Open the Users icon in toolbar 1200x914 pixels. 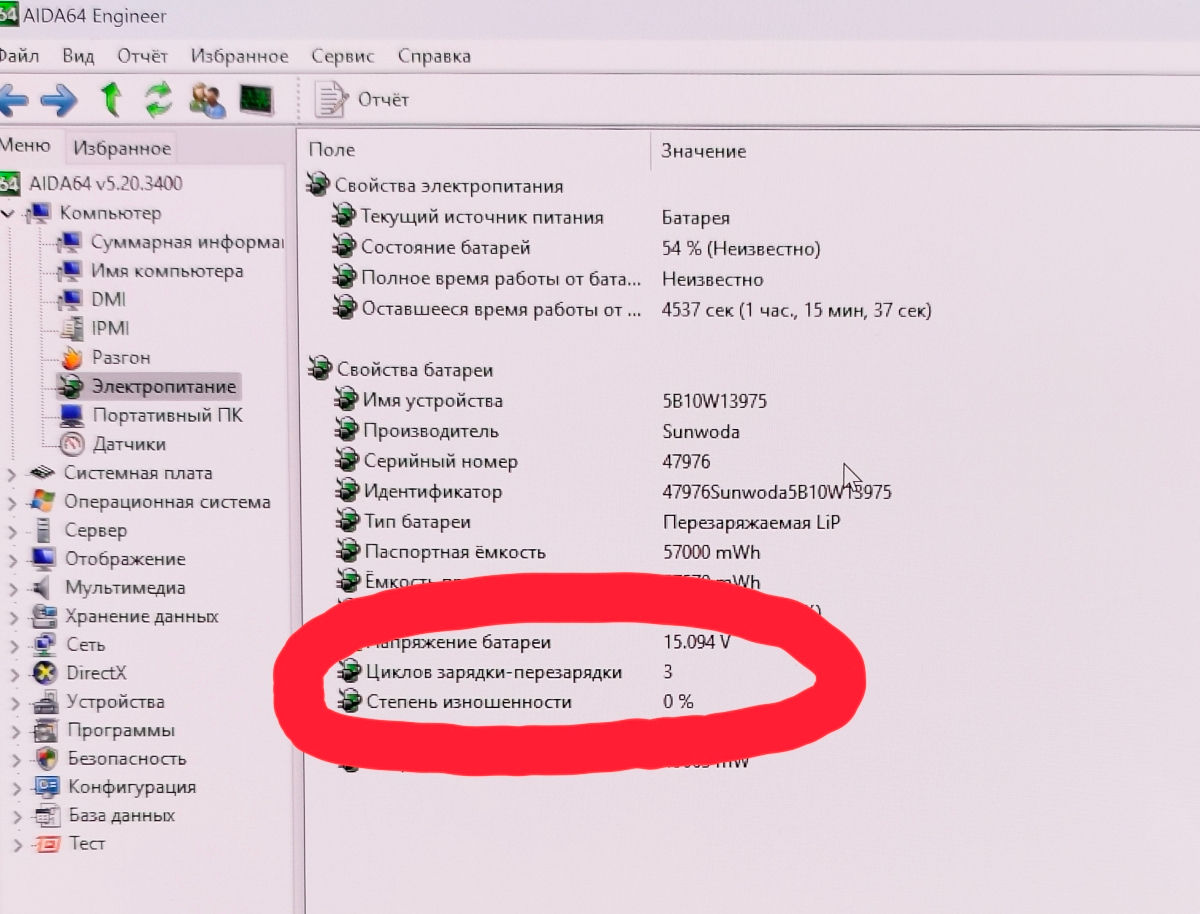coord(208,99)
